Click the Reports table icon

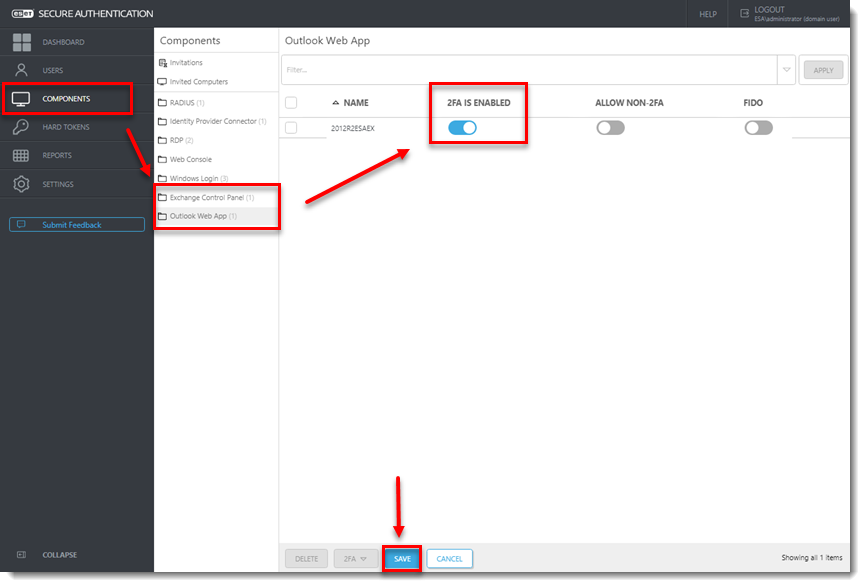pos(21,156)
